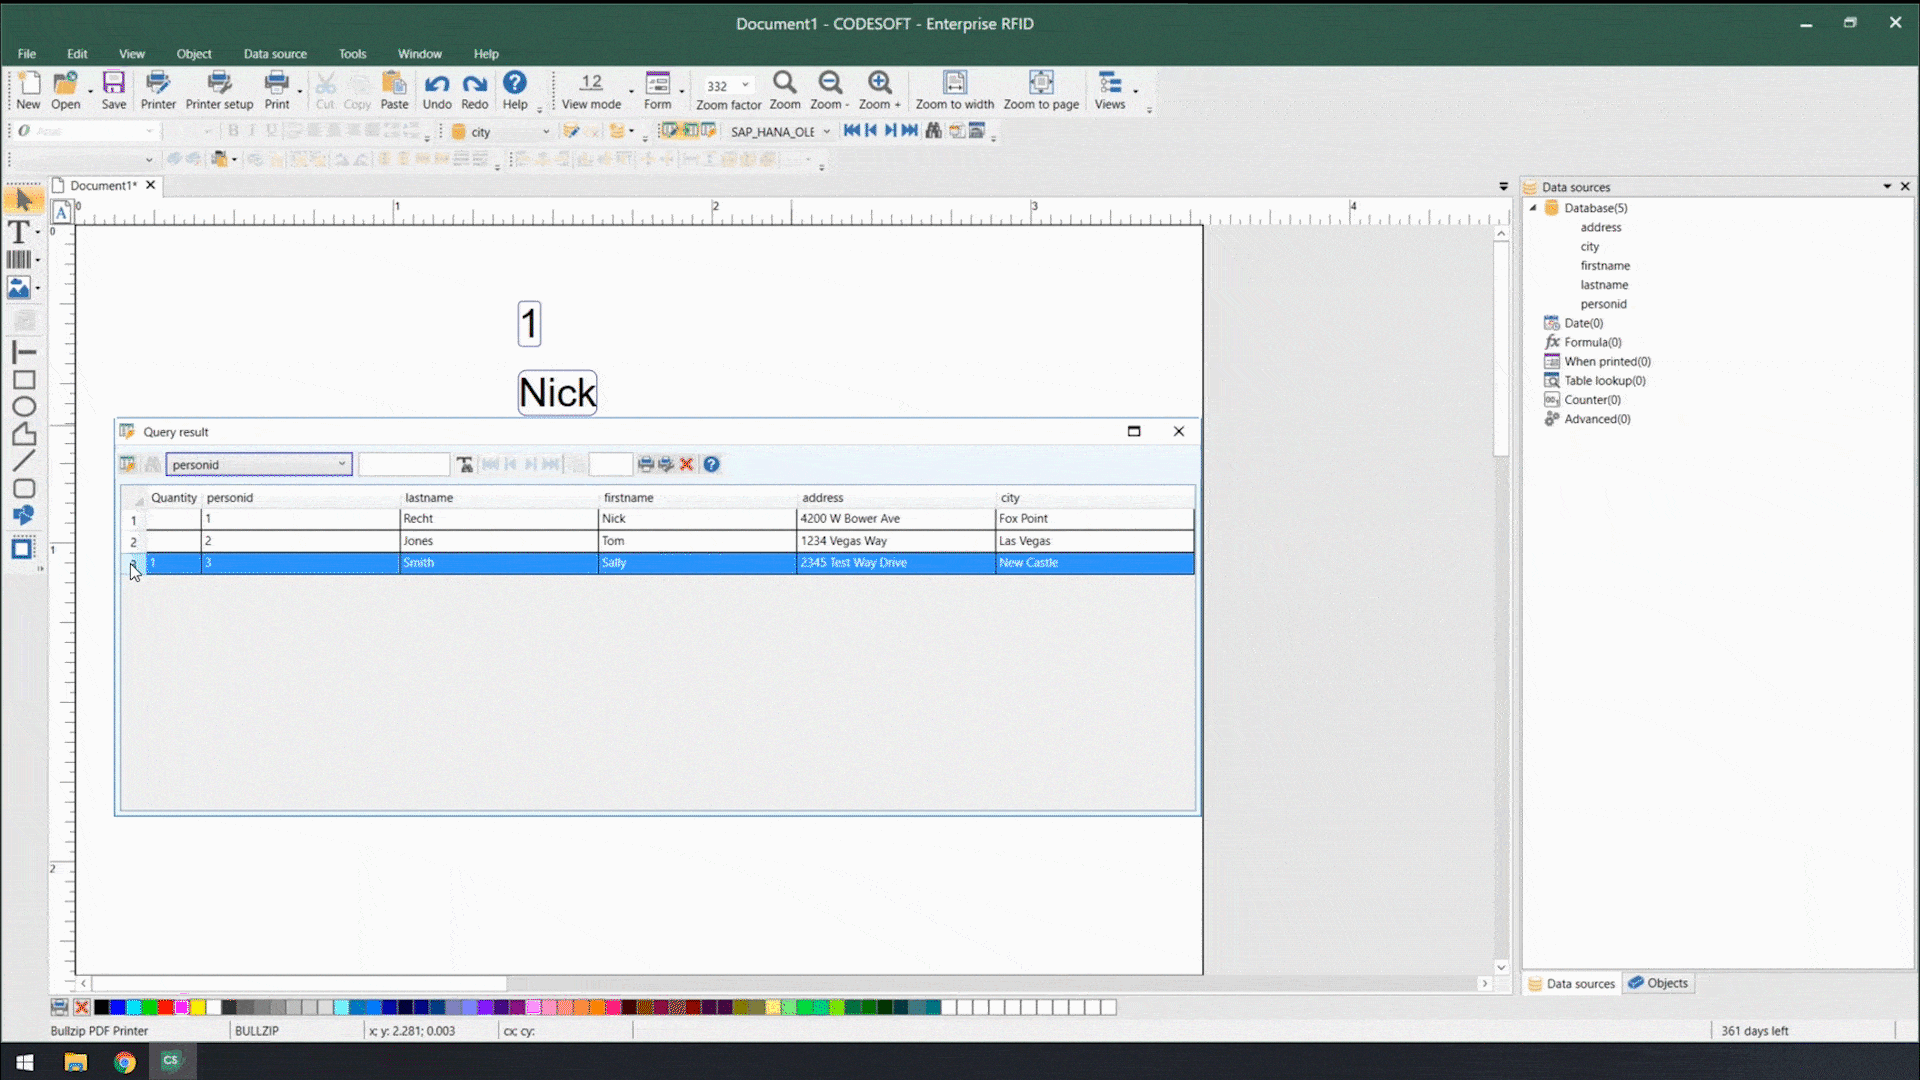1920x1080 pixels.
Task: Pick the Rectangle drawing tool
Action: coord(24,378)
